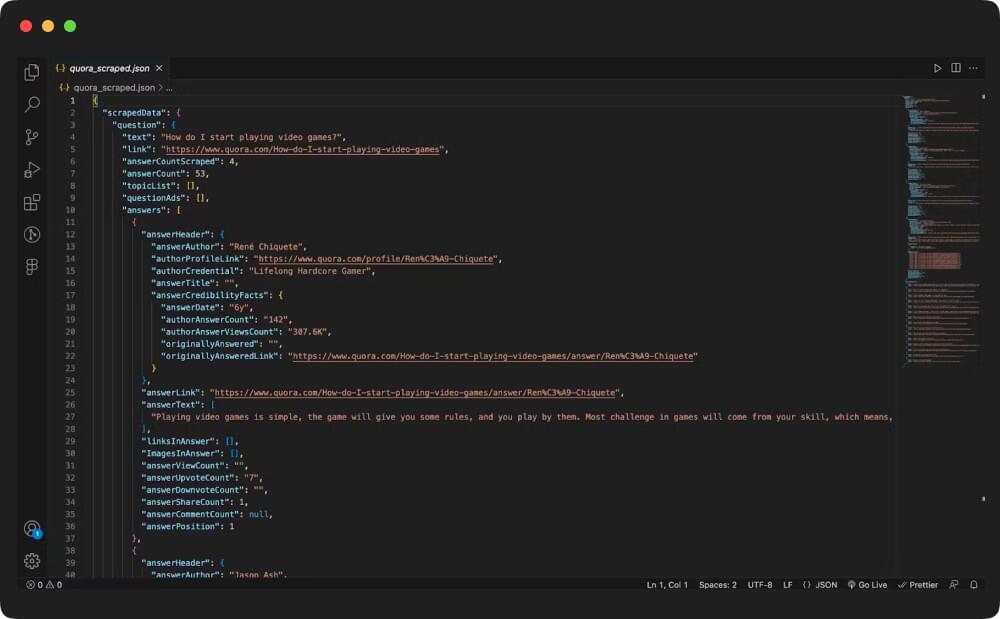Start the Go Live server

tap(866, 584)
